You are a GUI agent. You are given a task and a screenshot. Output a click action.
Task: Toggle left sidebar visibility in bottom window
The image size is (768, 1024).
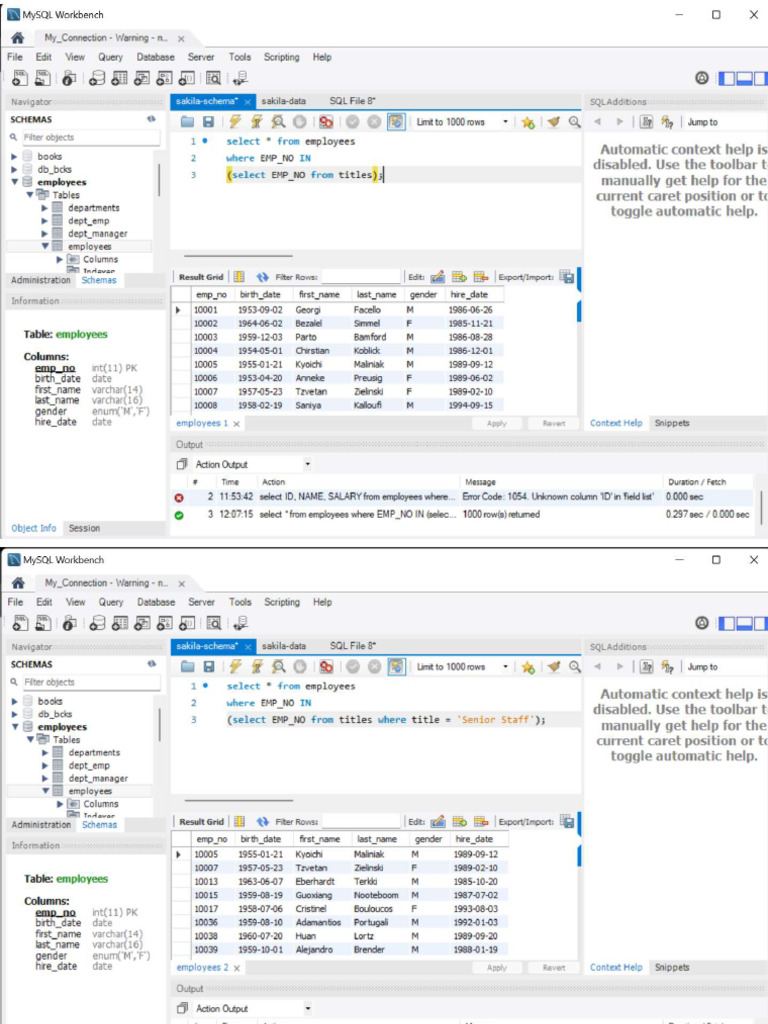[x=727, y=624]
